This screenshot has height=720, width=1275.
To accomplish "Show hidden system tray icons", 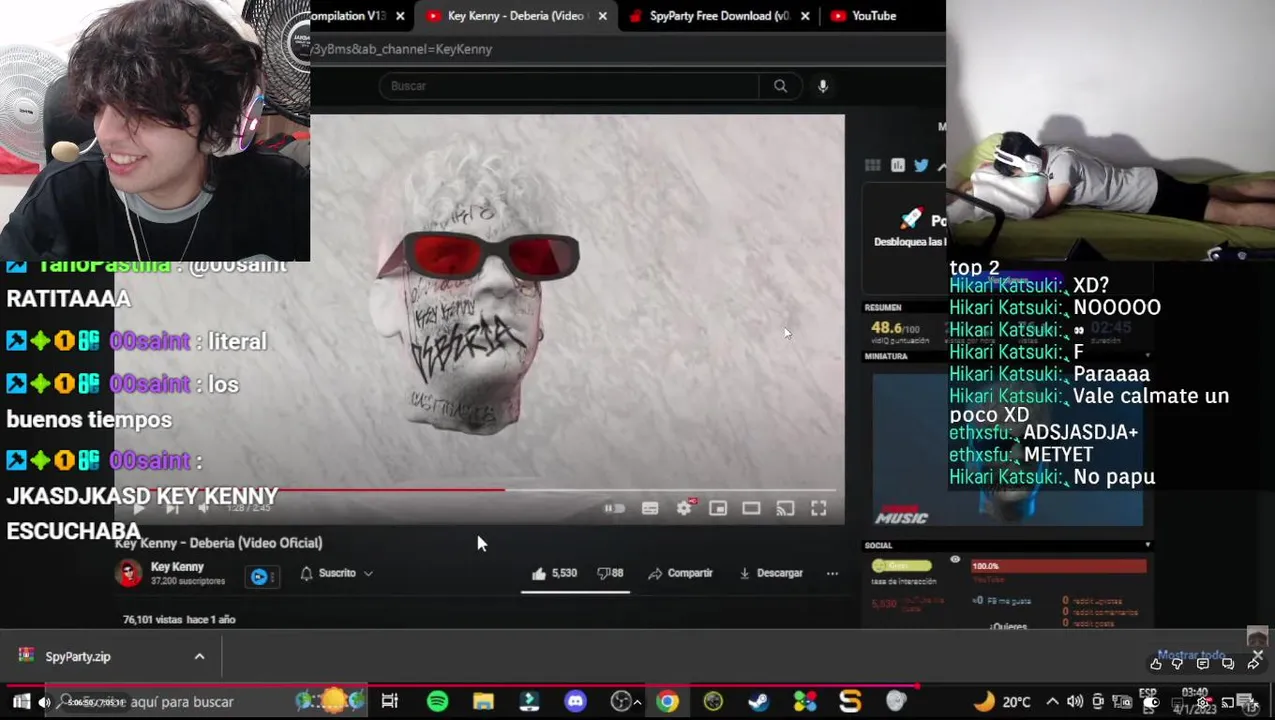I will [1052, 702].
